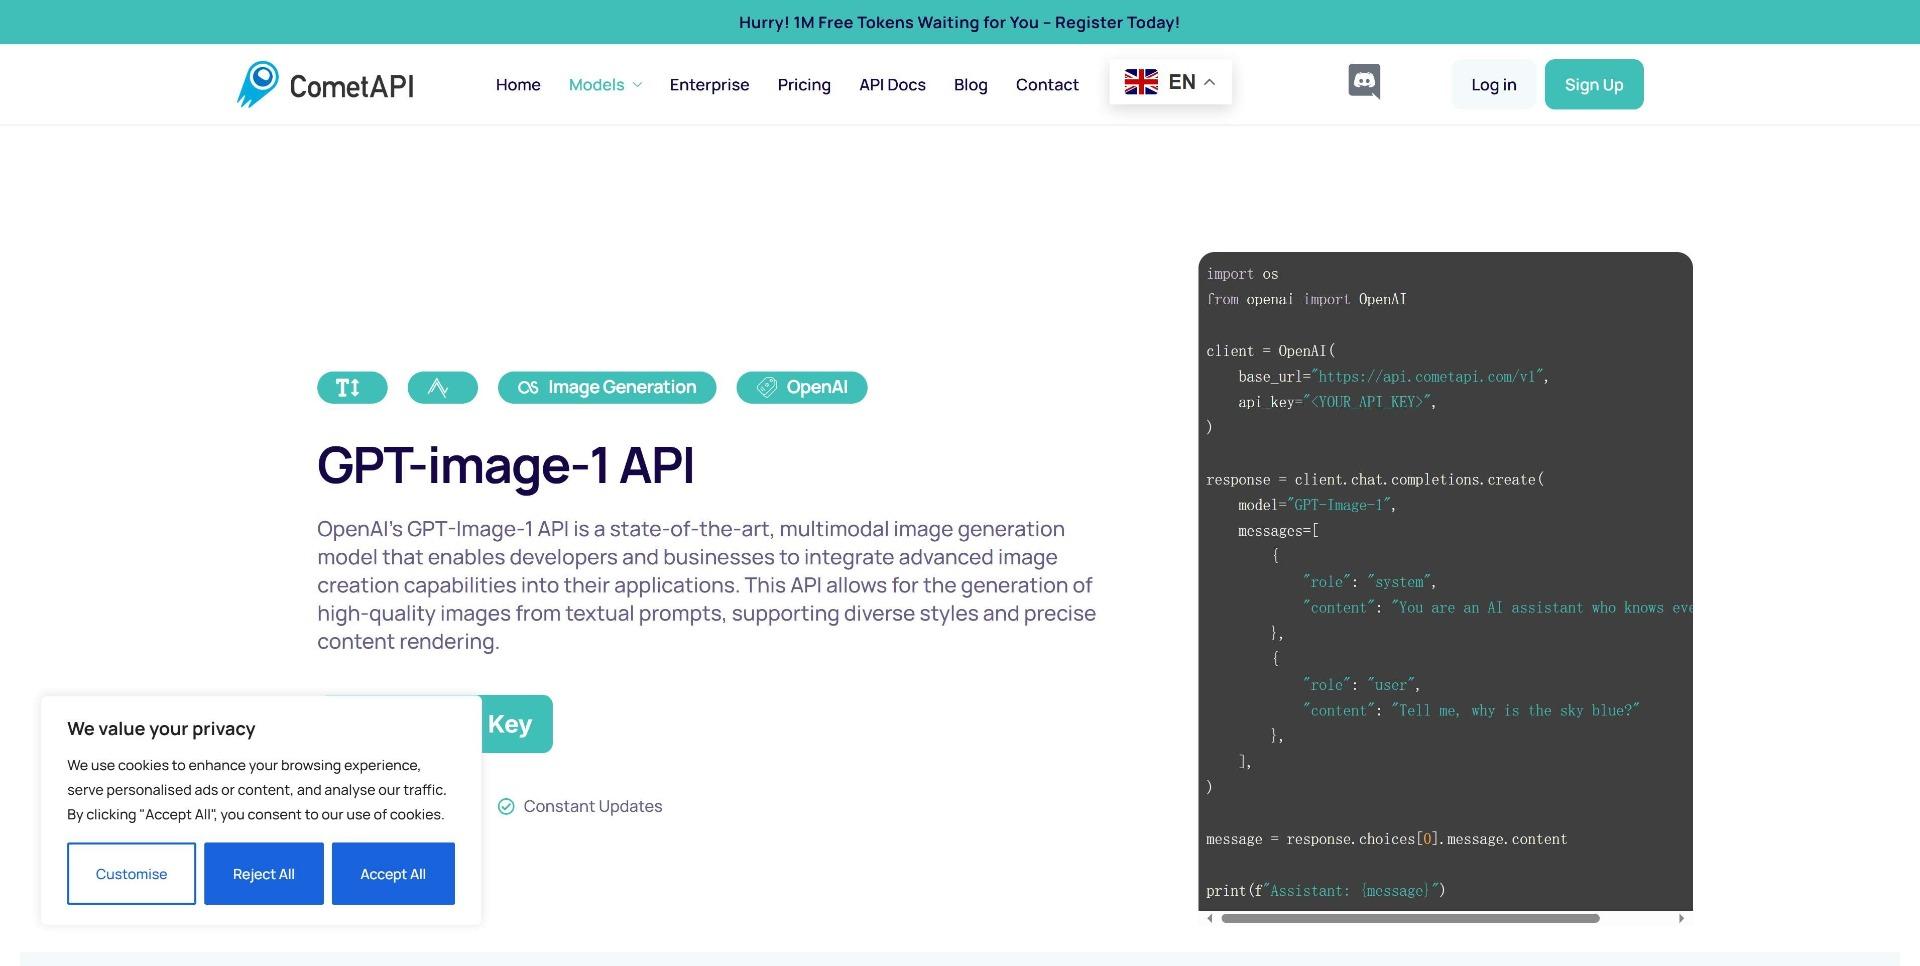Click the "We value your privacy" heading
Image resolution: width=1920 pixels, height=966 pixels.
point(161,728)
